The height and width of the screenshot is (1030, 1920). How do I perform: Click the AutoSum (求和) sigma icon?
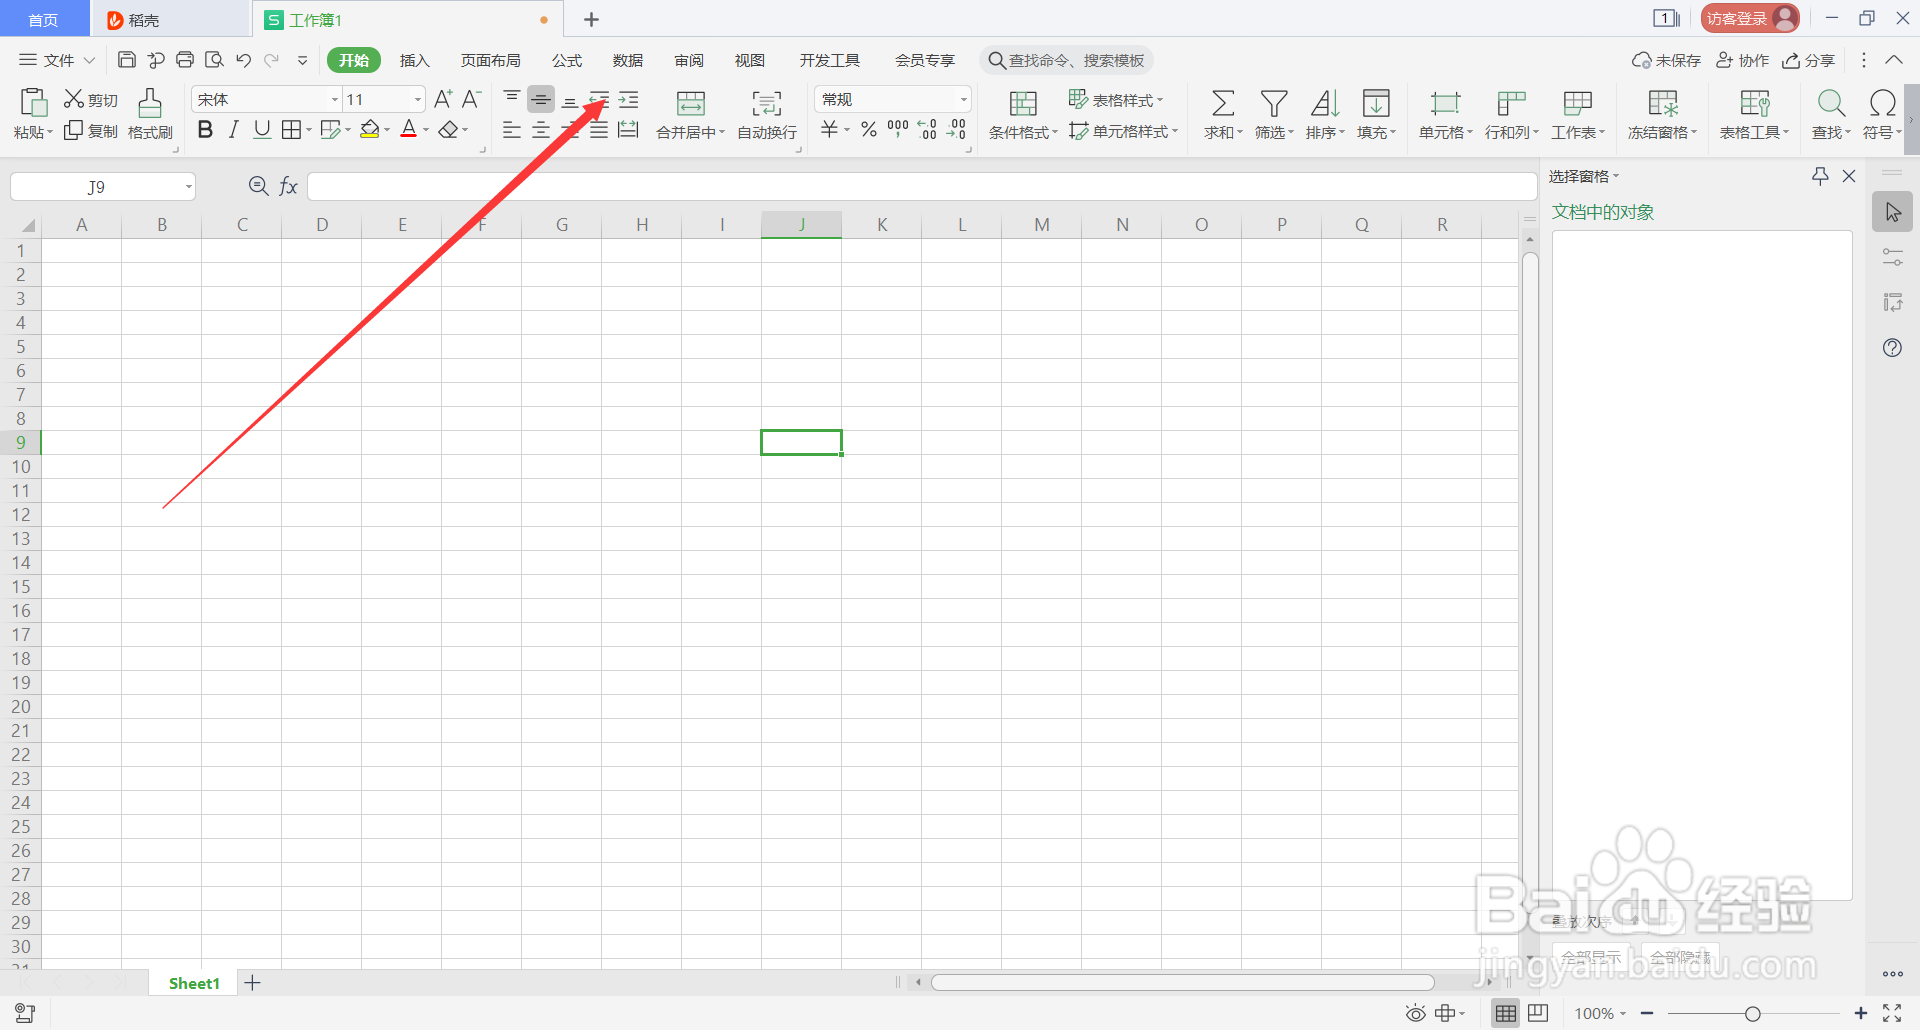click(x=1223, y=103)
